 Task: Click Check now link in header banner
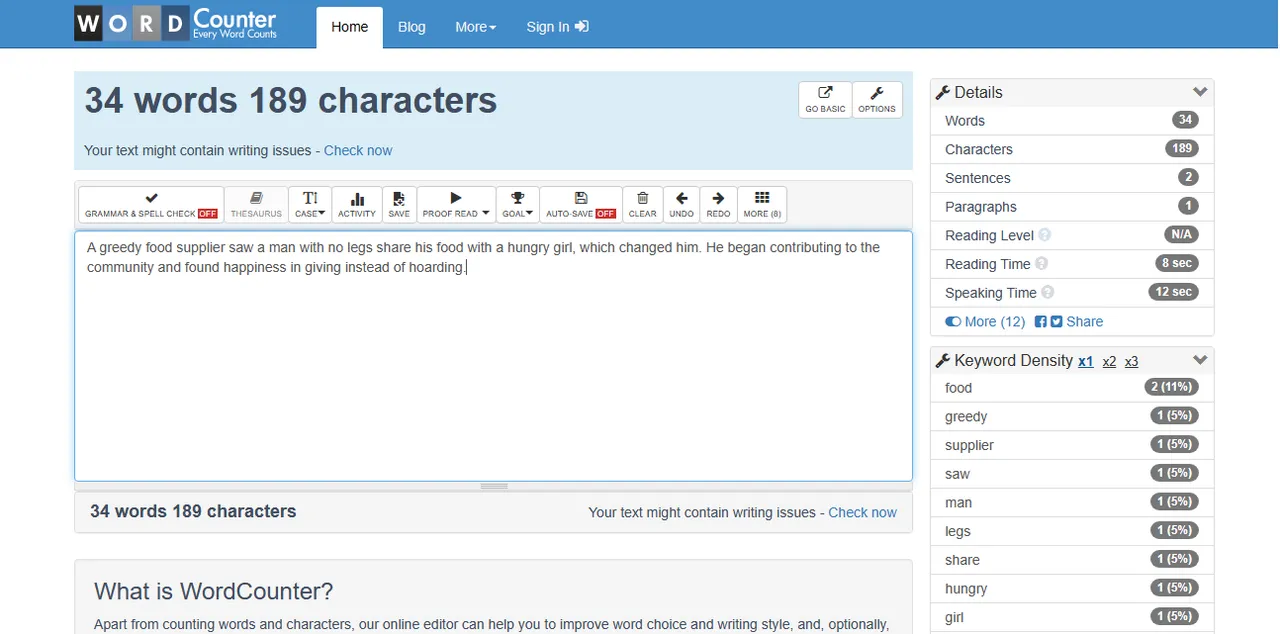(358, 150)
